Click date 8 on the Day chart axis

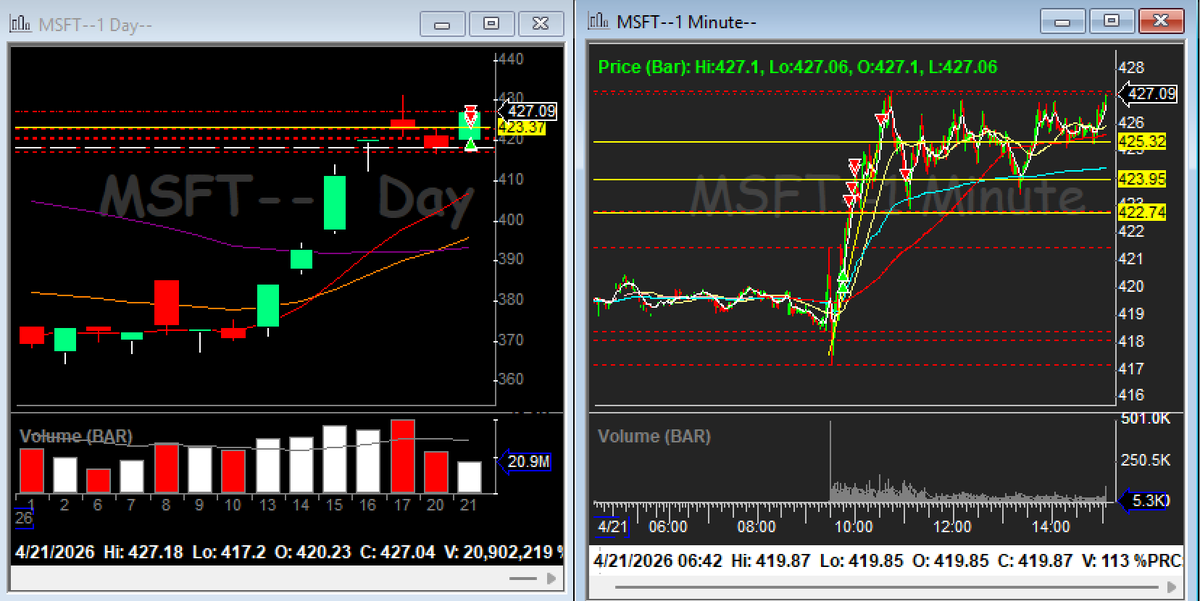click(165, 504)
